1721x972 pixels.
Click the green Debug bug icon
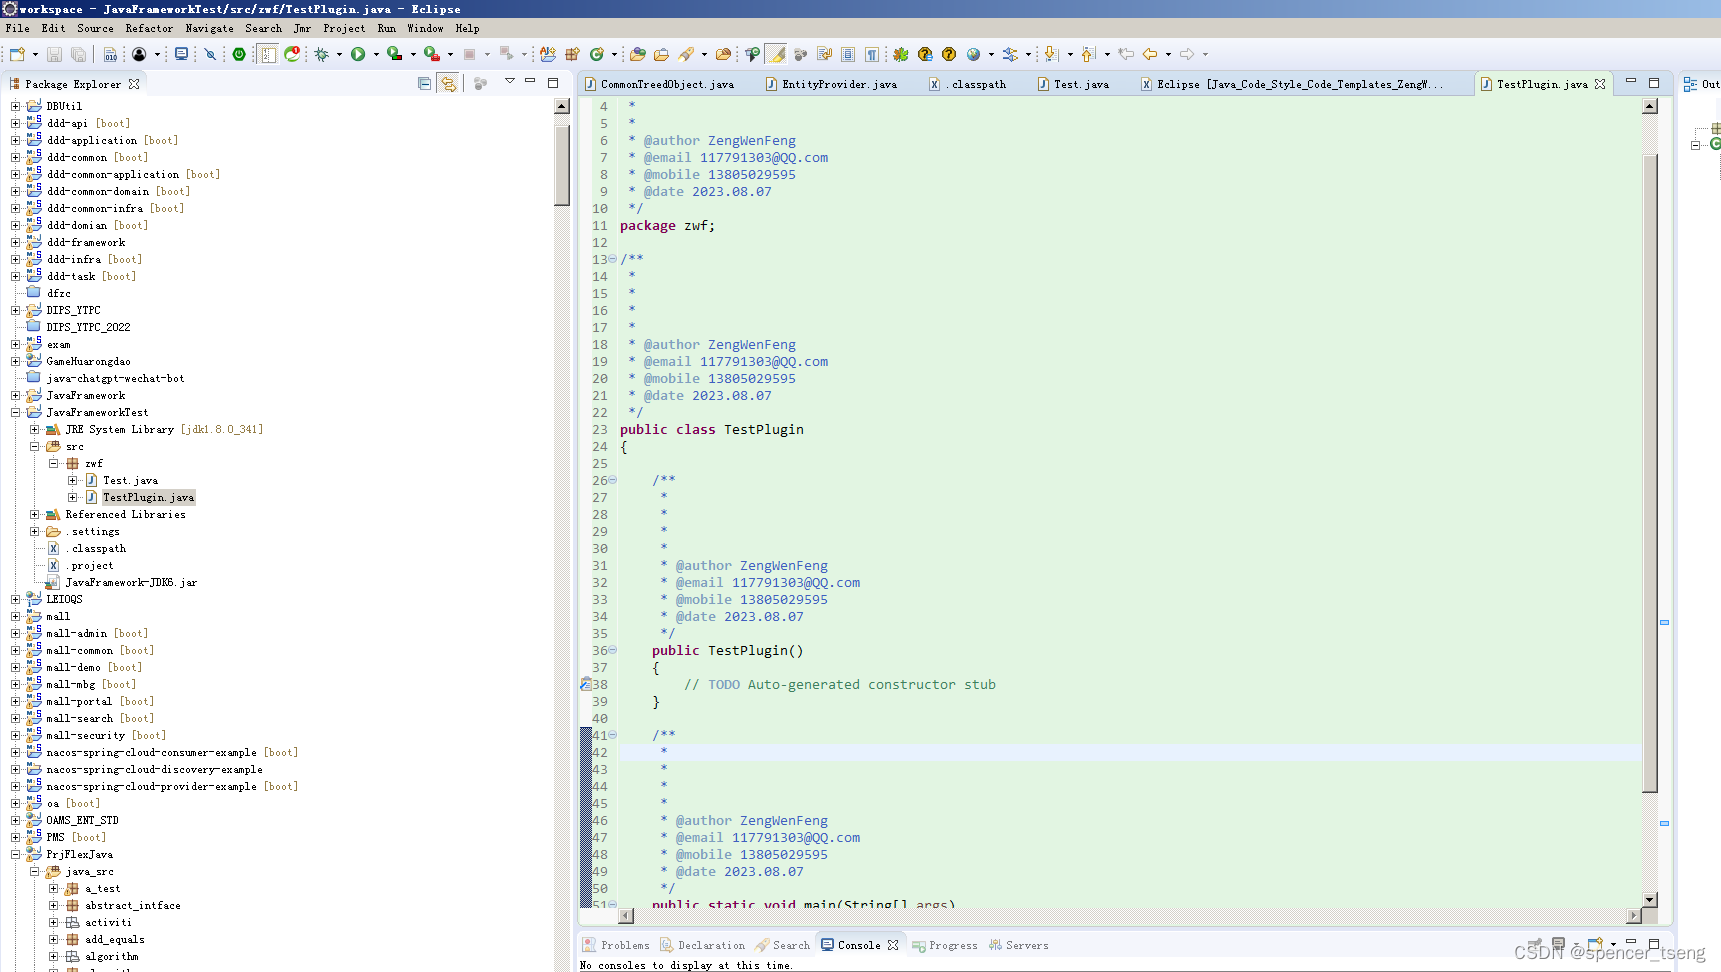pos(322,54)
